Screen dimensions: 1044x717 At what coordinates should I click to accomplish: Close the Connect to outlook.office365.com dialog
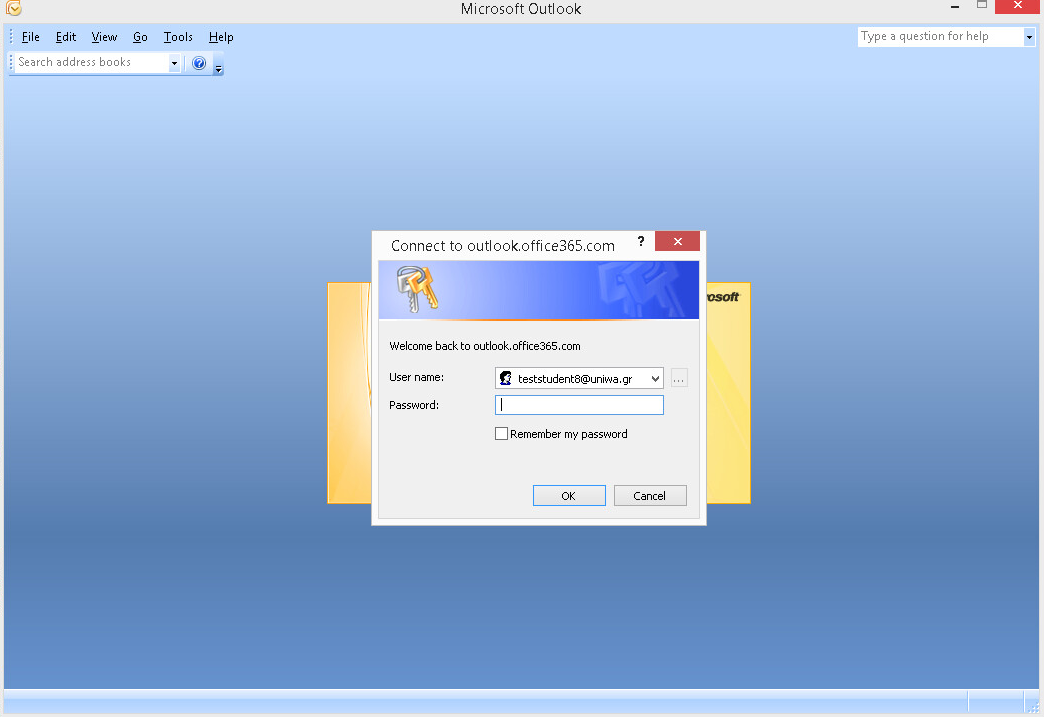coord(677,241)
